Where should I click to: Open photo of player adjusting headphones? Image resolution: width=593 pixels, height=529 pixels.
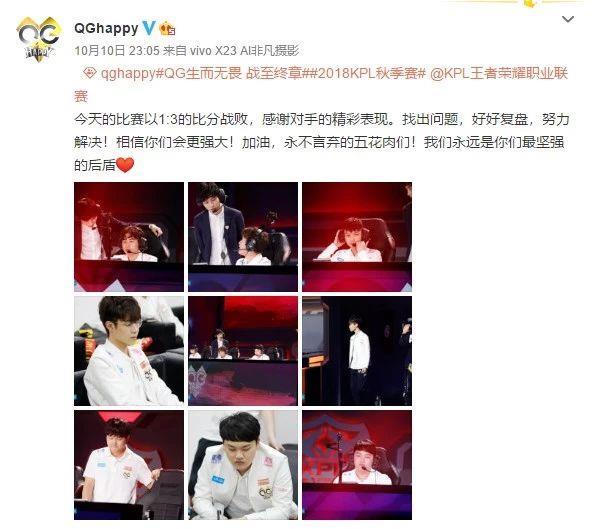tap(357, 237)
